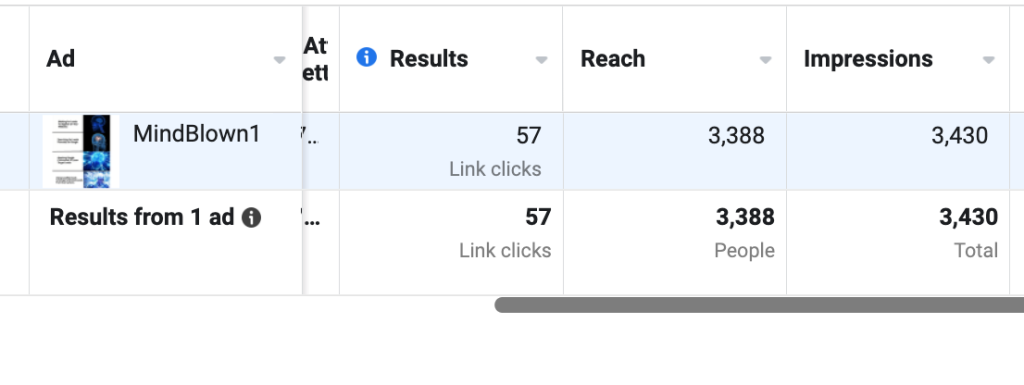Click the Impressions column header text
The image size is (1024, 385).
point(868,59)
